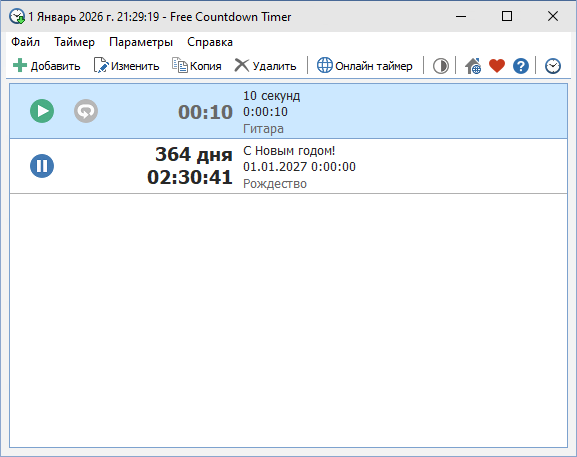Click the gray restart loop button

click(x=86, y=111)
